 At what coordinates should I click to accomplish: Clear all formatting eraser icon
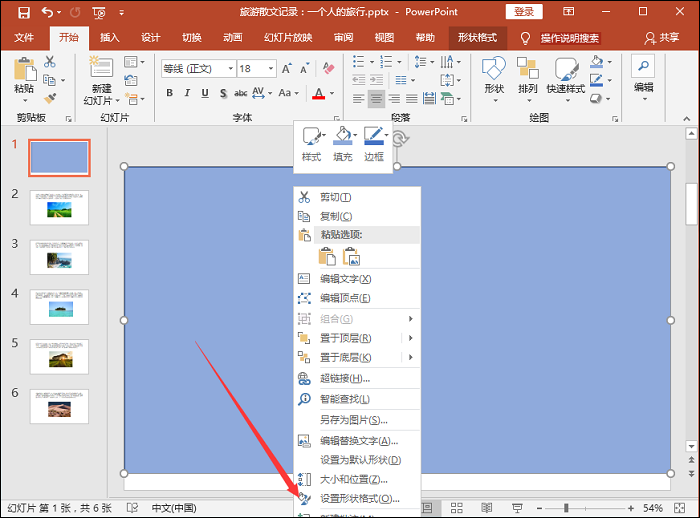click(328, 68)
